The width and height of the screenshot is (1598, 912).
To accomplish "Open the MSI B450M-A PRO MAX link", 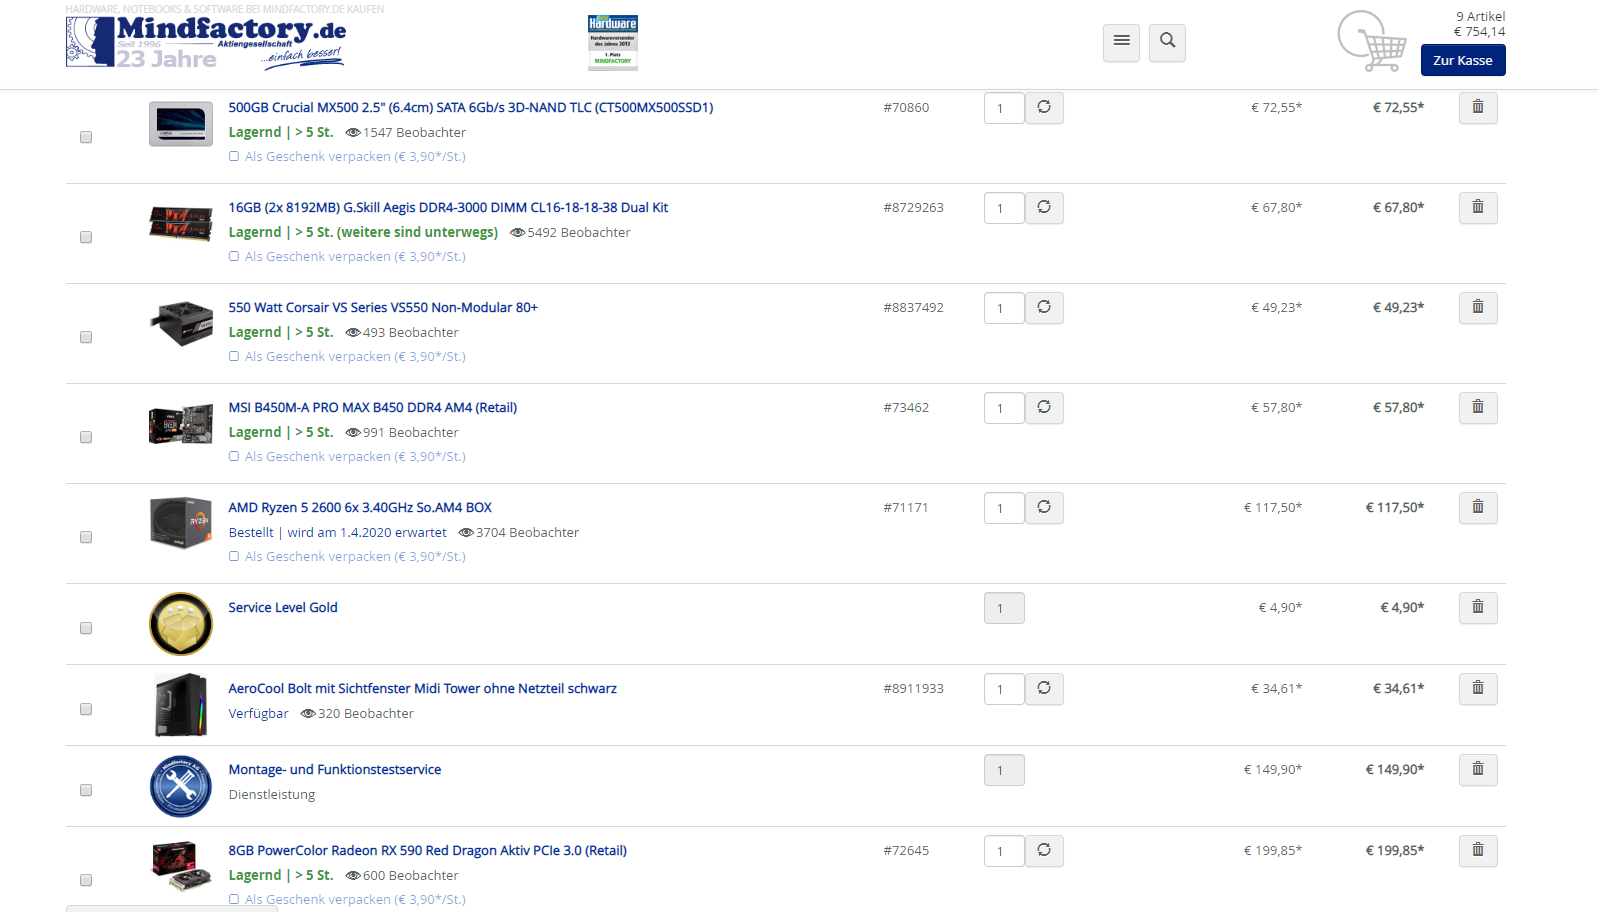I will (x=373, y=407).
